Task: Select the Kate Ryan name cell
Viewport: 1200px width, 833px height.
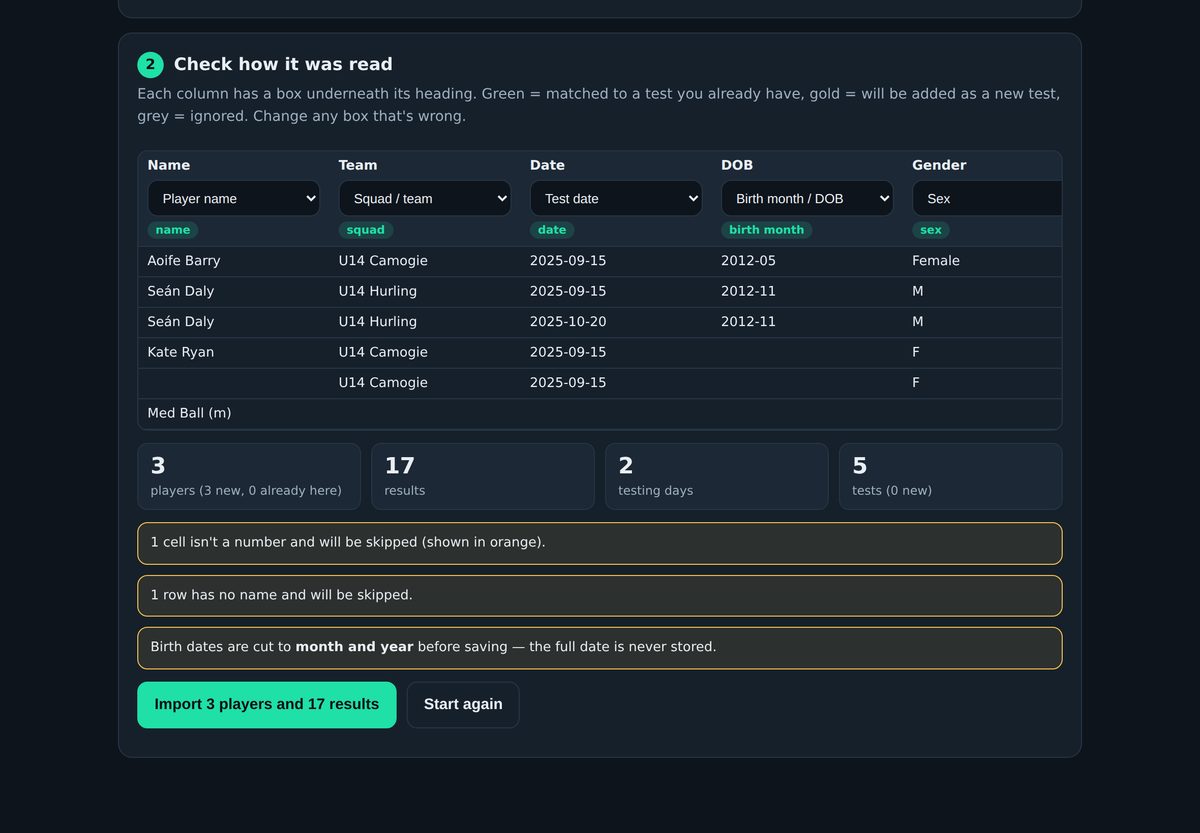Action: click(234, 352)
